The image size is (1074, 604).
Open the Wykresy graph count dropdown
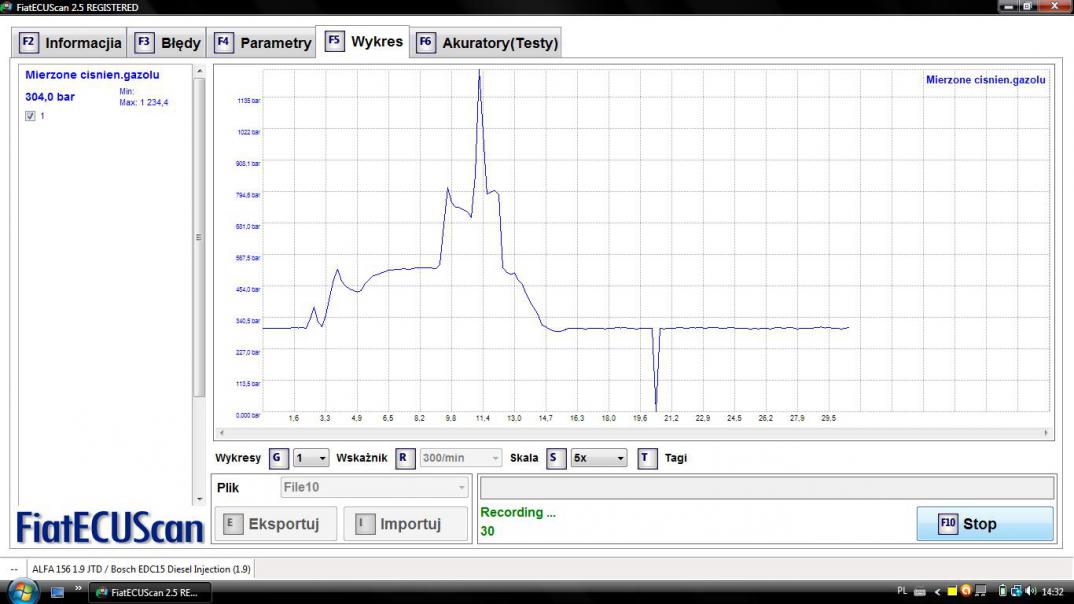(311, 458)
